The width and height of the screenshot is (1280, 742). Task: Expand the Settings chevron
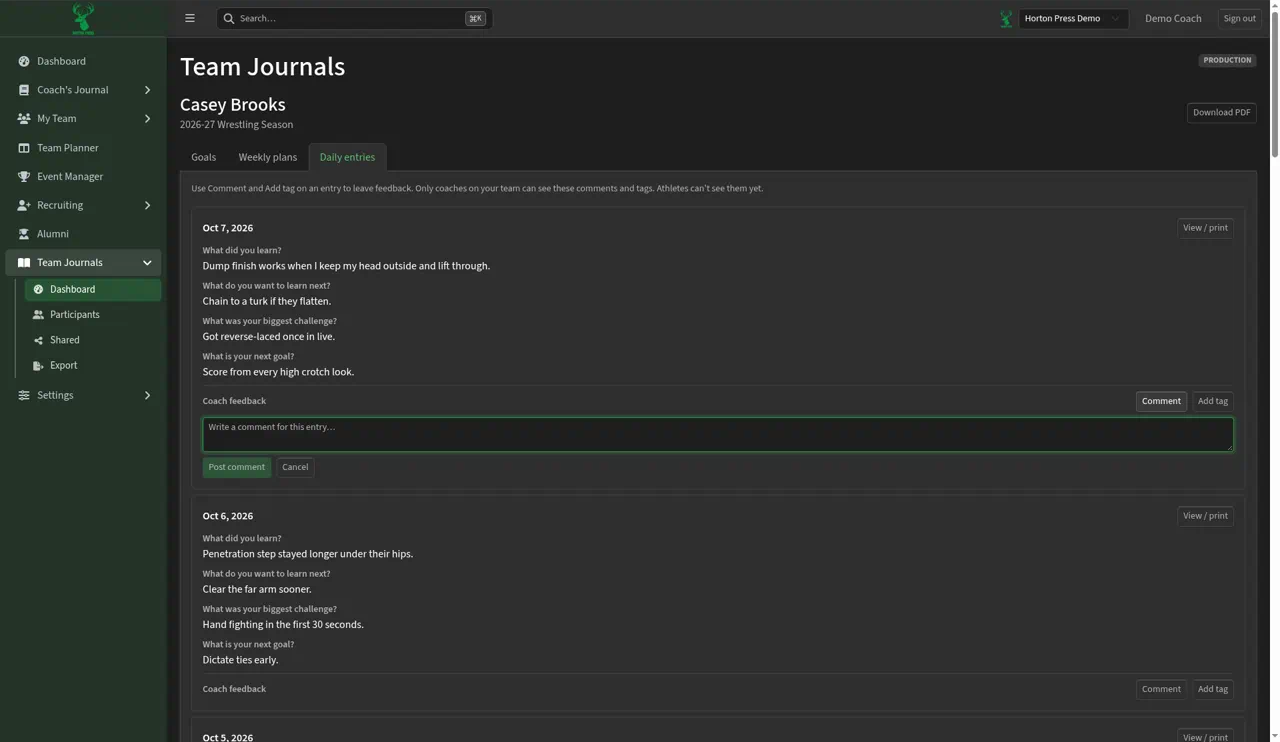[x=147, y=395]
